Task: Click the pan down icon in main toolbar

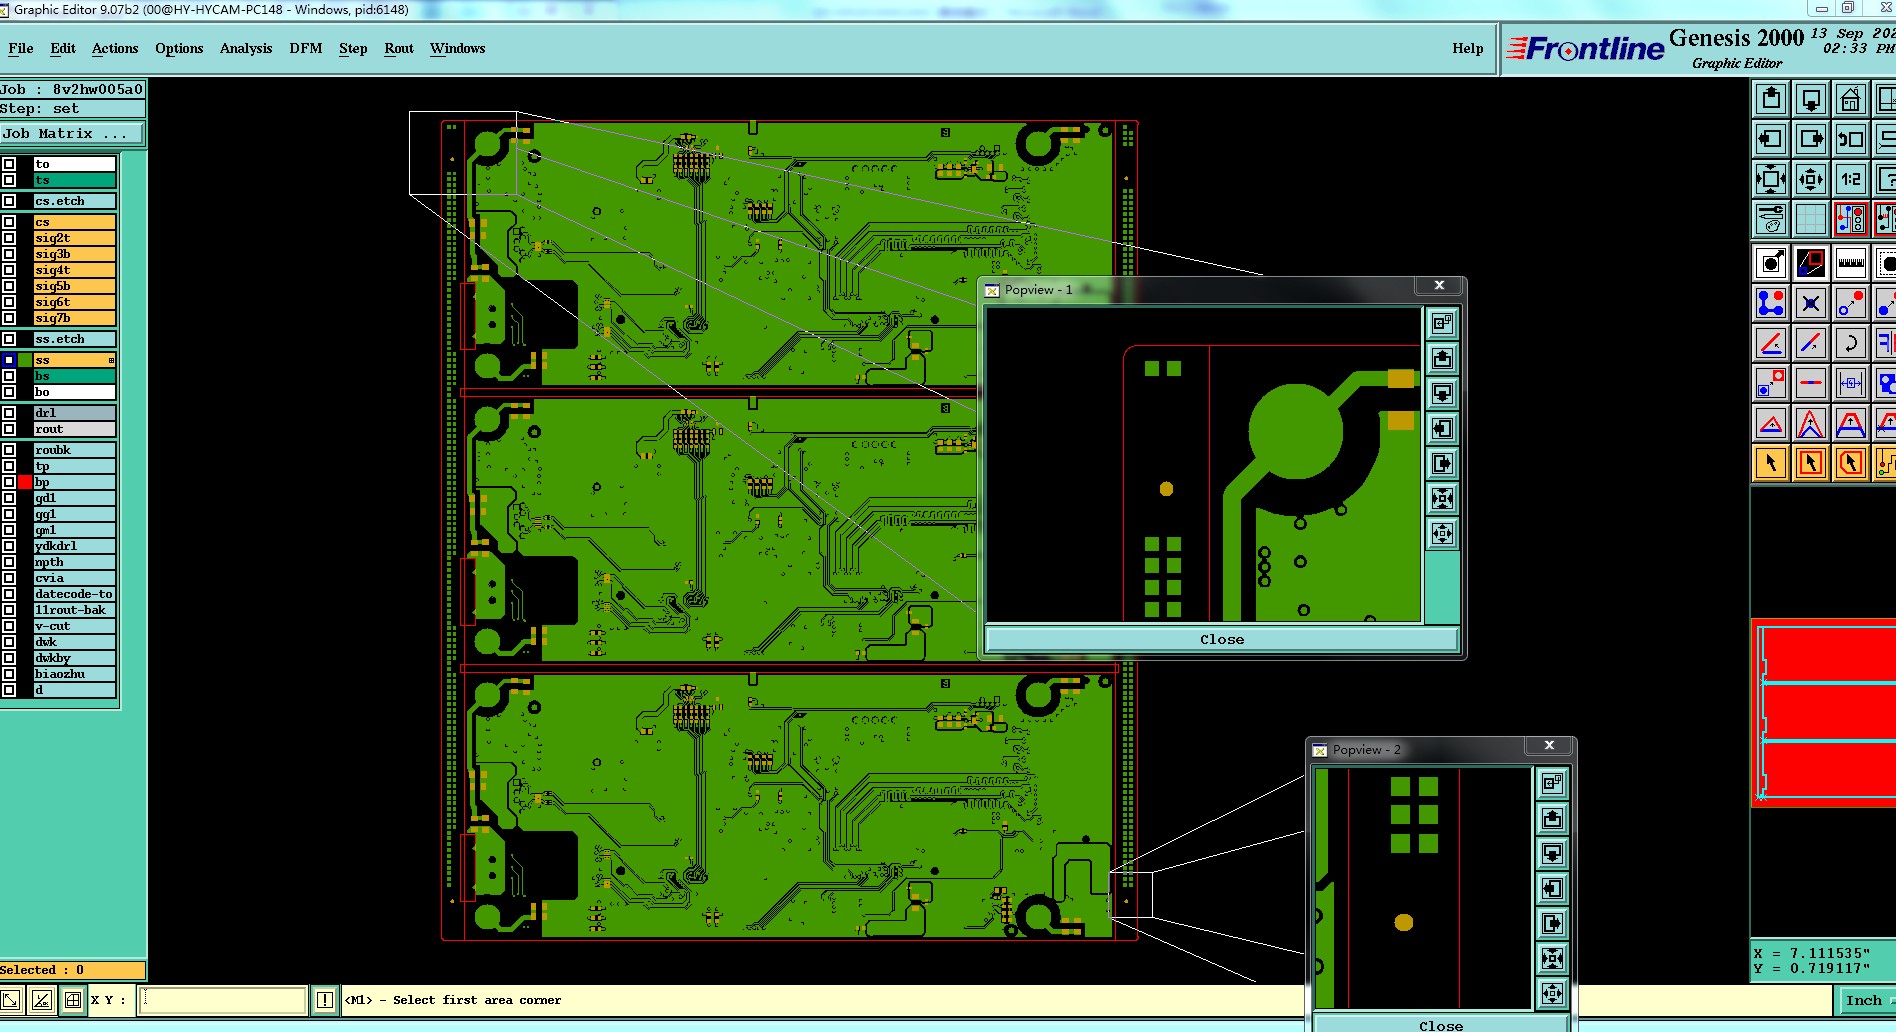Action: 1811,99
